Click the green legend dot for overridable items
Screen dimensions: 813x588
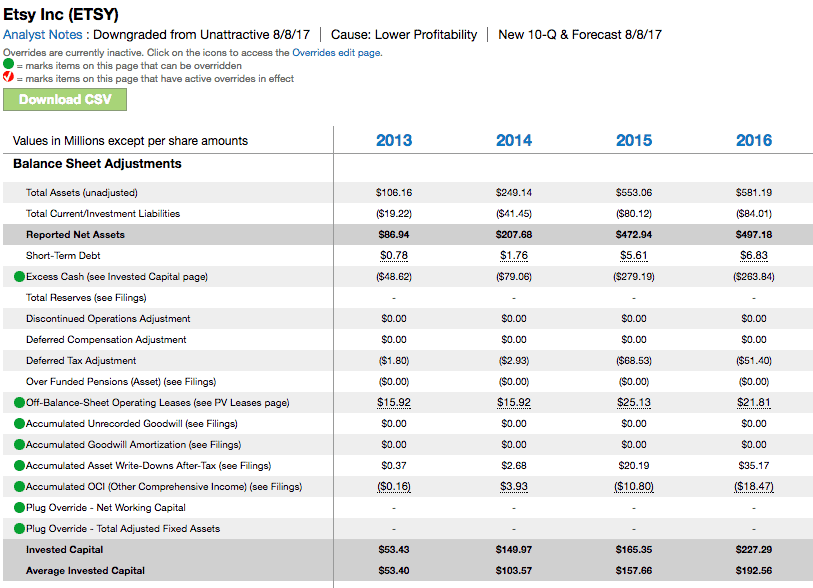click(8, 64)
